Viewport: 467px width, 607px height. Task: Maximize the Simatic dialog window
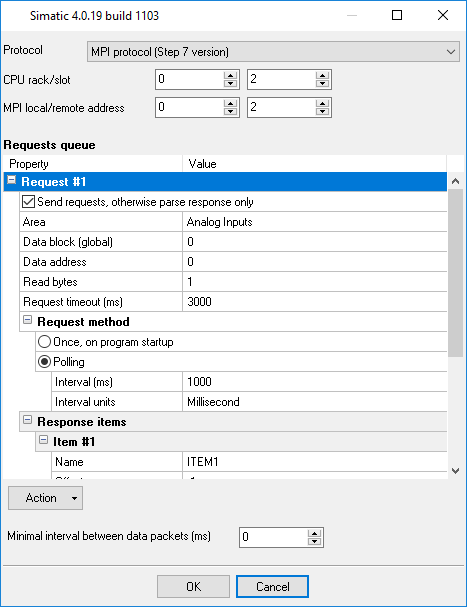click(397, 15)
